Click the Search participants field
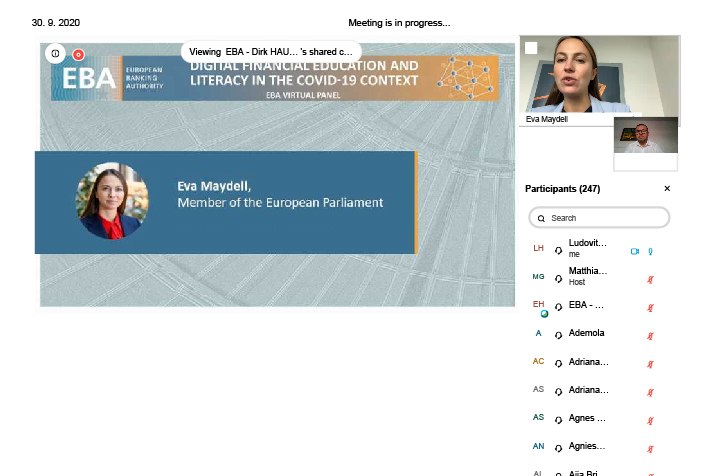 600,217
